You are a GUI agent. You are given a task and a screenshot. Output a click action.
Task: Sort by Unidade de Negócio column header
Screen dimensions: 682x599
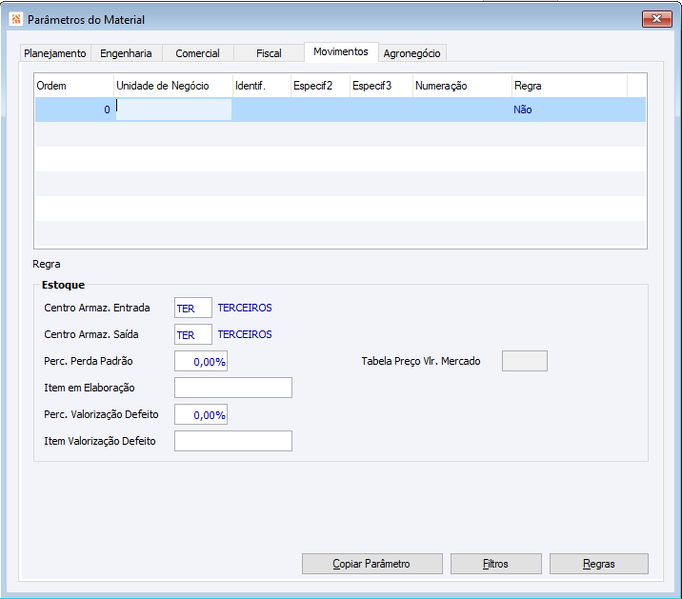[173, 86]
